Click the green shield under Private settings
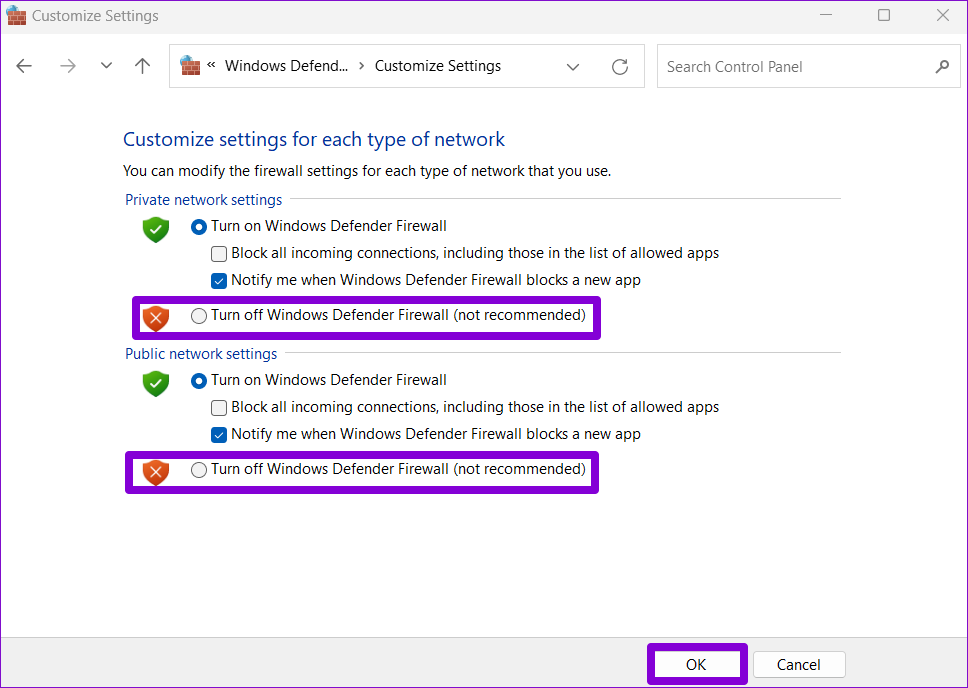The width and height of the screenshot is (968, 688). [x=156, y=230]
